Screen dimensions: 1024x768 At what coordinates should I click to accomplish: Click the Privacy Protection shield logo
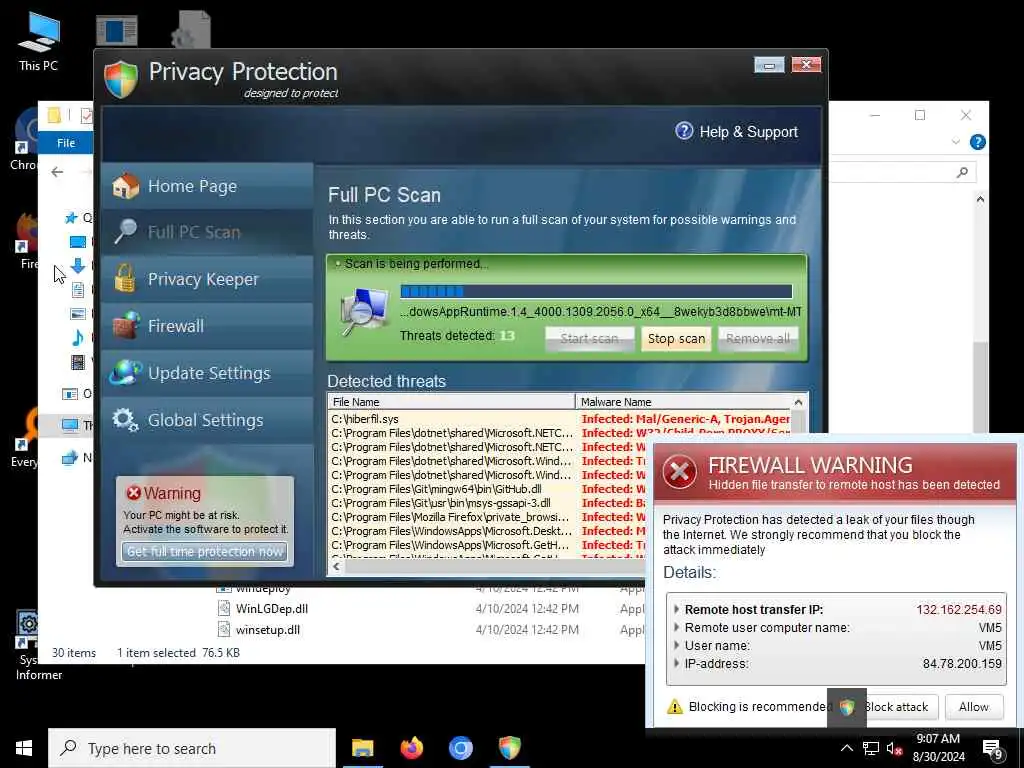click(x=121, y=78)
